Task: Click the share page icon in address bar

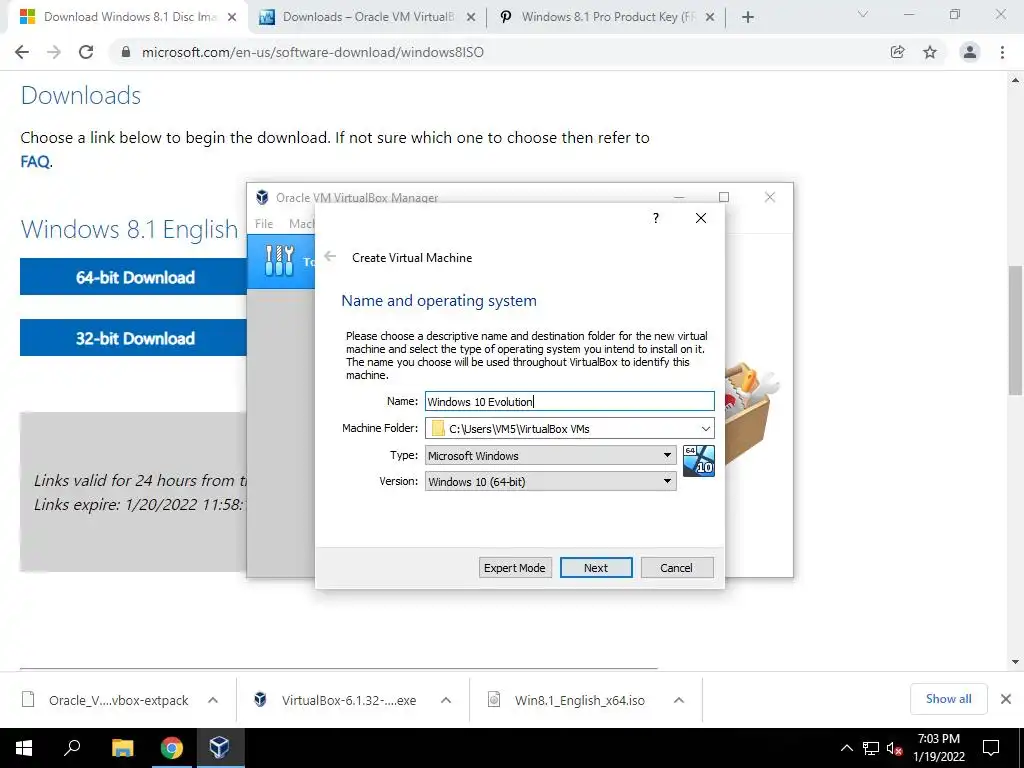Action: point(898,52)
